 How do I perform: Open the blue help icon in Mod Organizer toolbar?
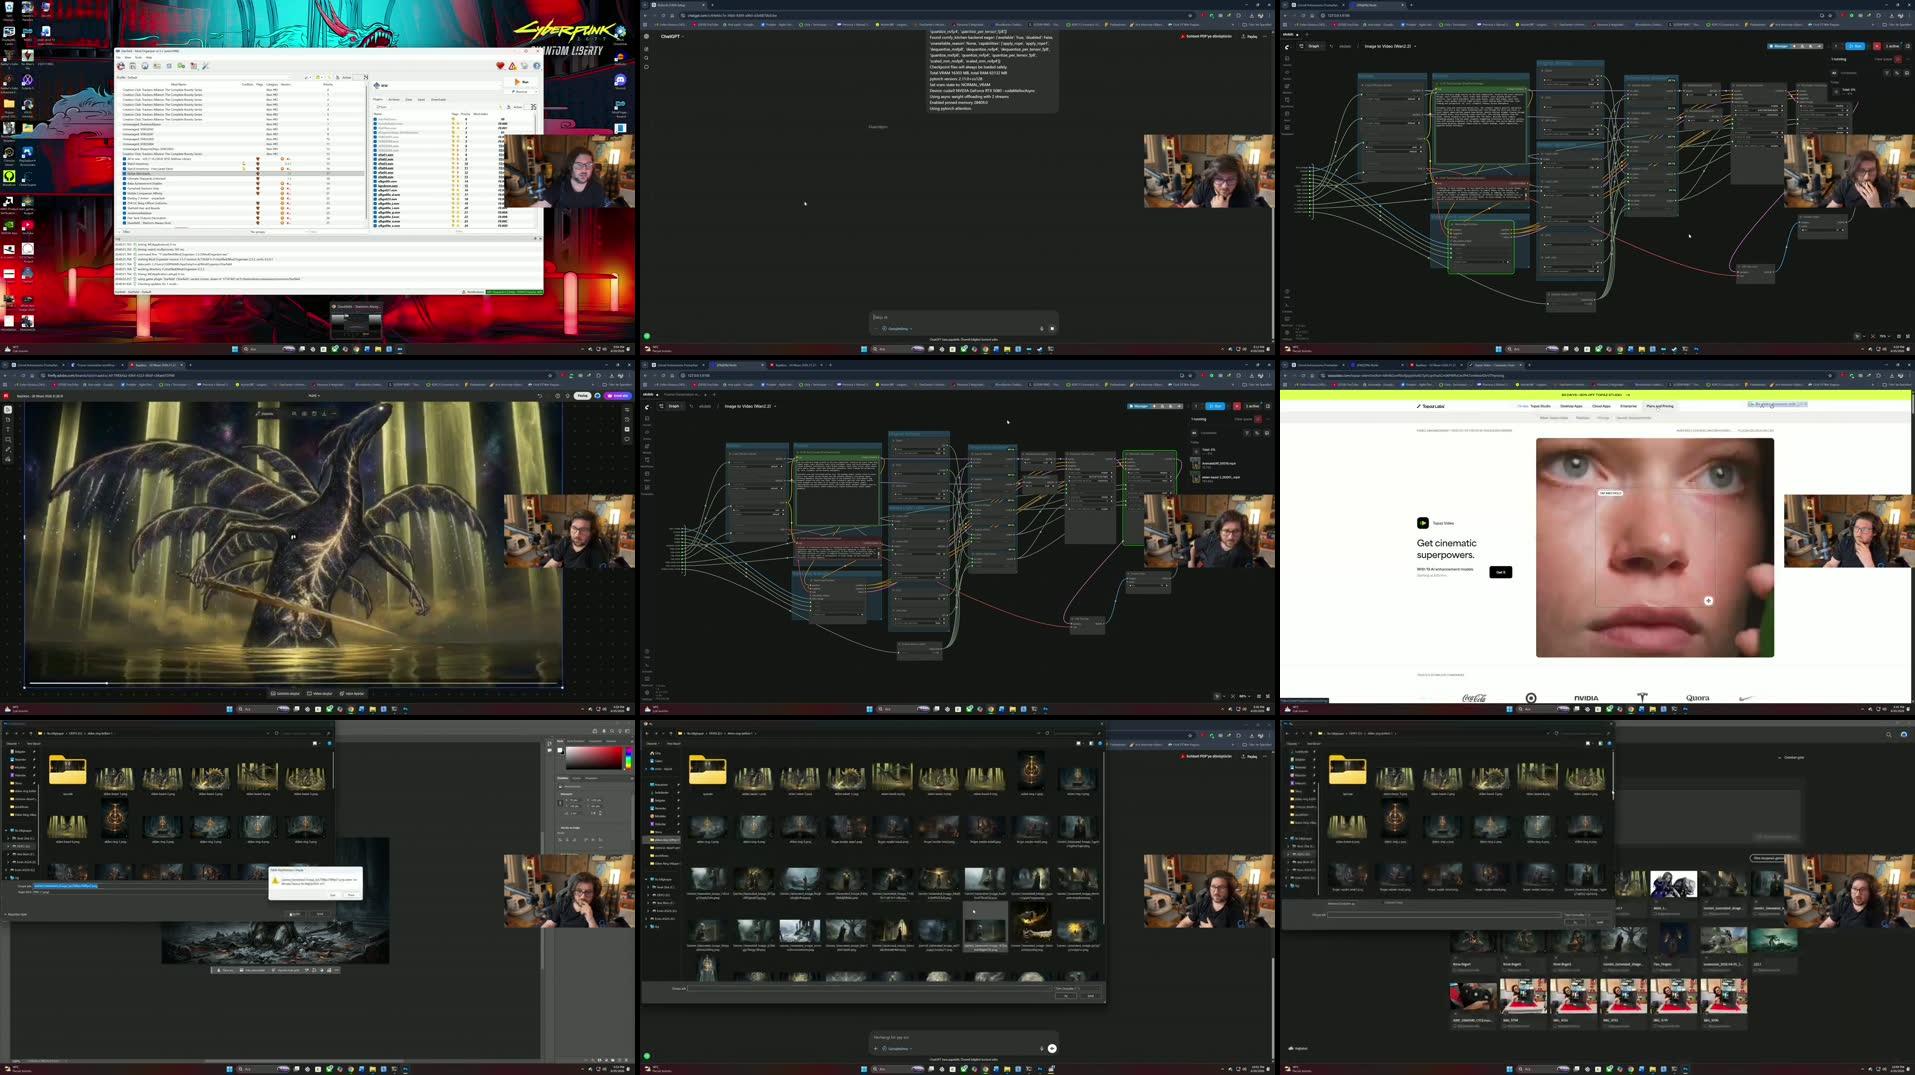(536, 66)
